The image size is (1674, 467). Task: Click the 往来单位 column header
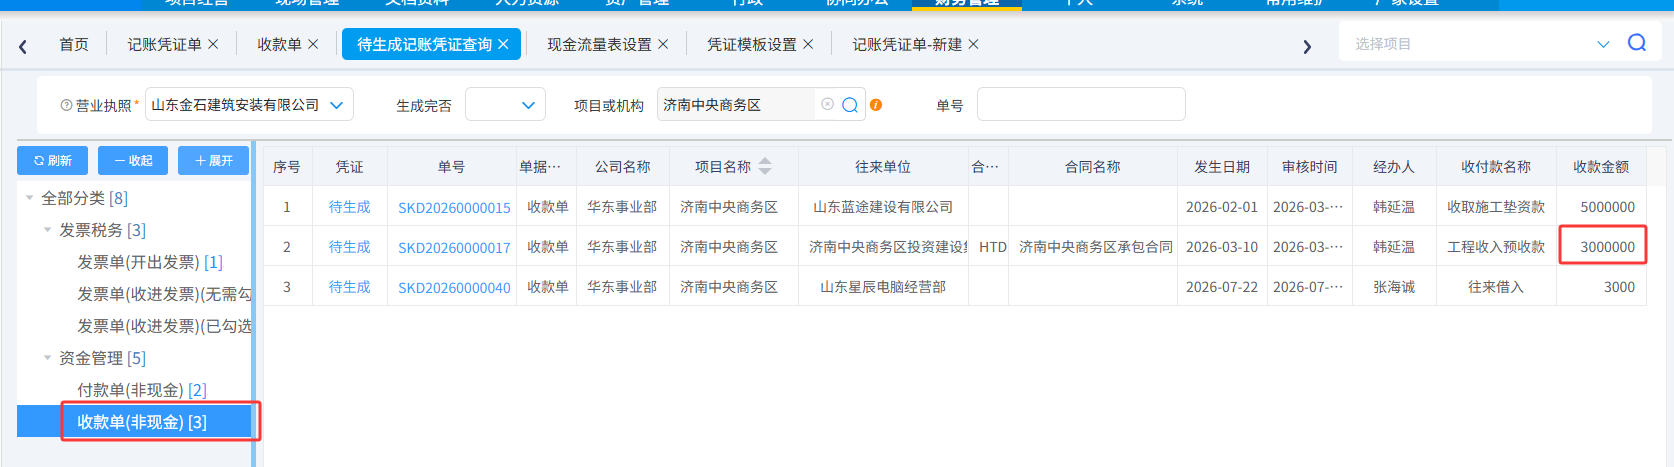pos(883,166)
